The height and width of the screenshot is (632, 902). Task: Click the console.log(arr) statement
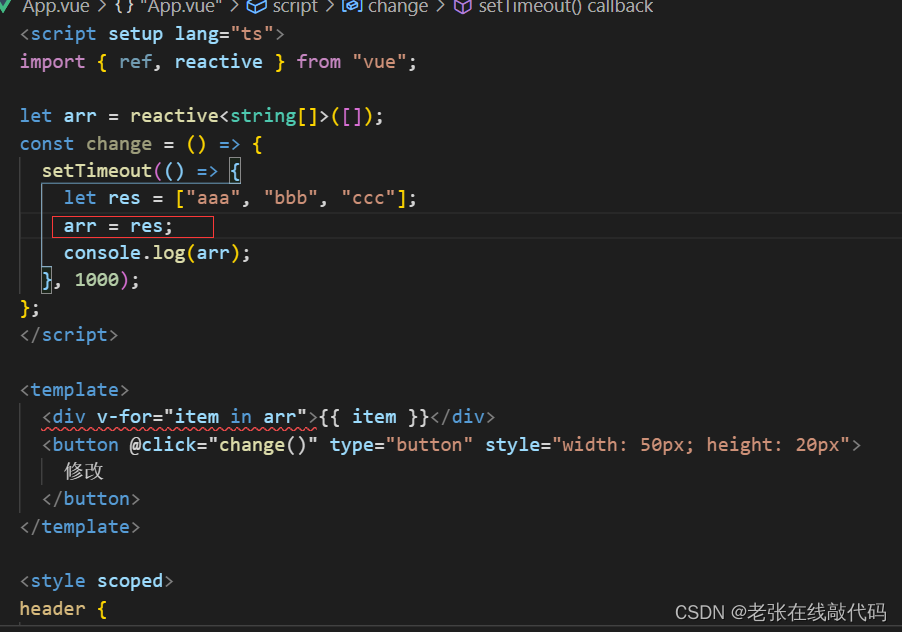click(x=157, y=253)
